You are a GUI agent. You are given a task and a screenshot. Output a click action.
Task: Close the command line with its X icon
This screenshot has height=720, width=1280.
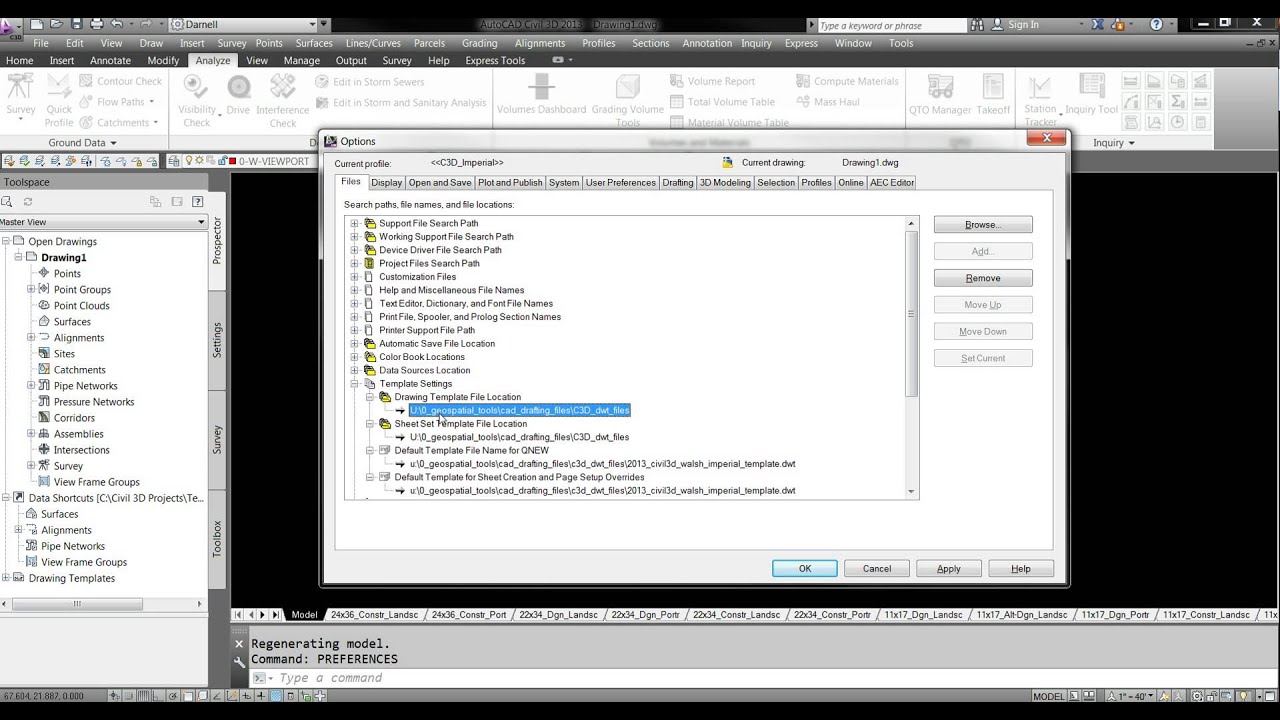coord(239,644)
